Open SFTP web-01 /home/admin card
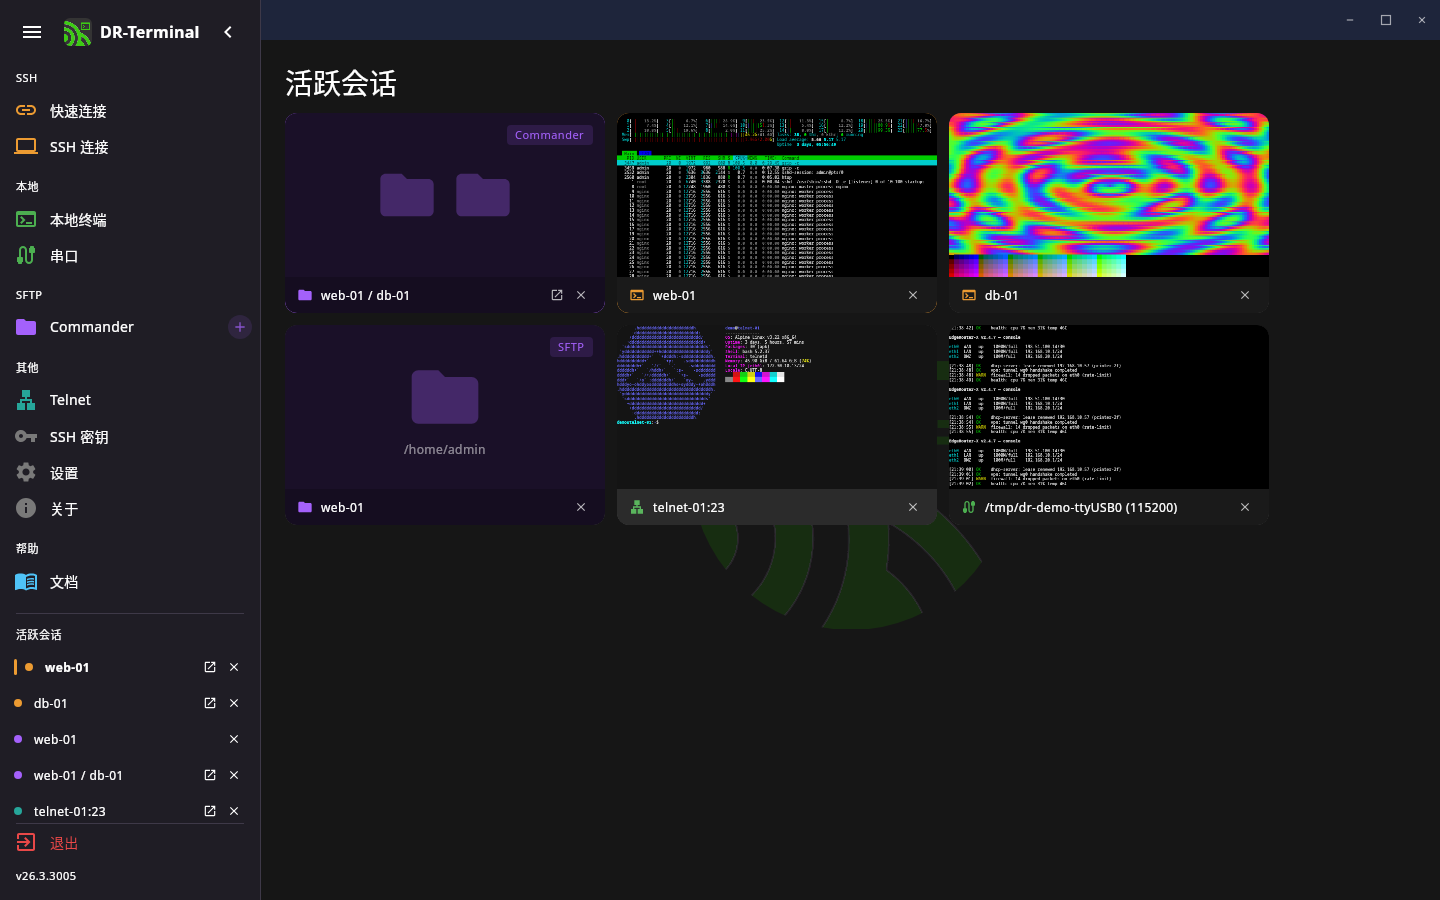Image resolution: width=1440 pixels, height=900 pixels. [x=445, y=407]
